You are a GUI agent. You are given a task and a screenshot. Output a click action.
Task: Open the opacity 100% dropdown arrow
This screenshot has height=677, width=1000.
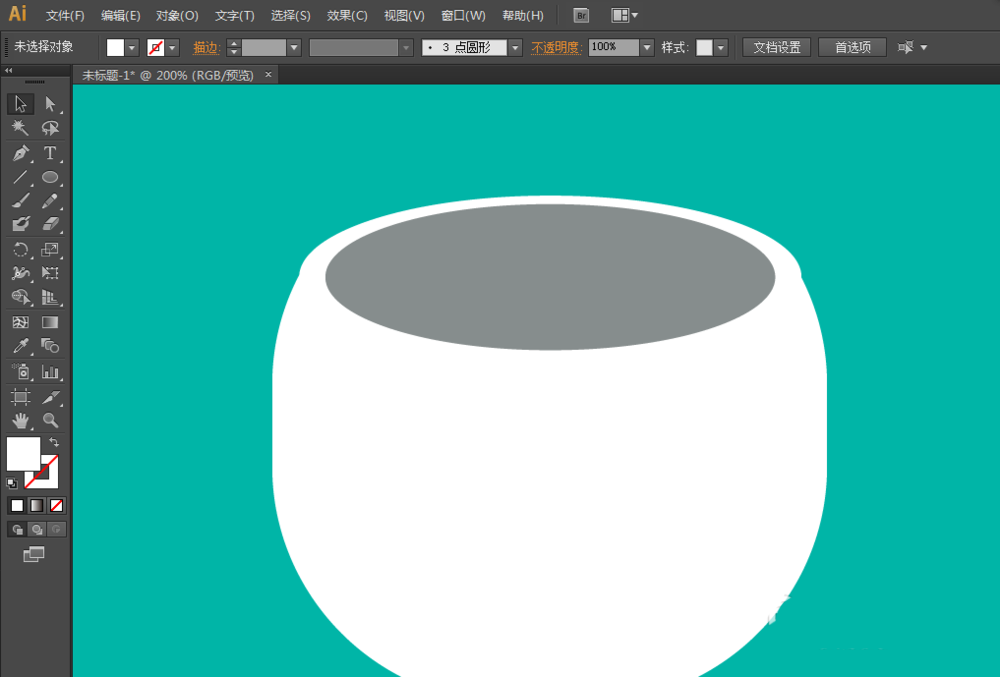(647, 48)
